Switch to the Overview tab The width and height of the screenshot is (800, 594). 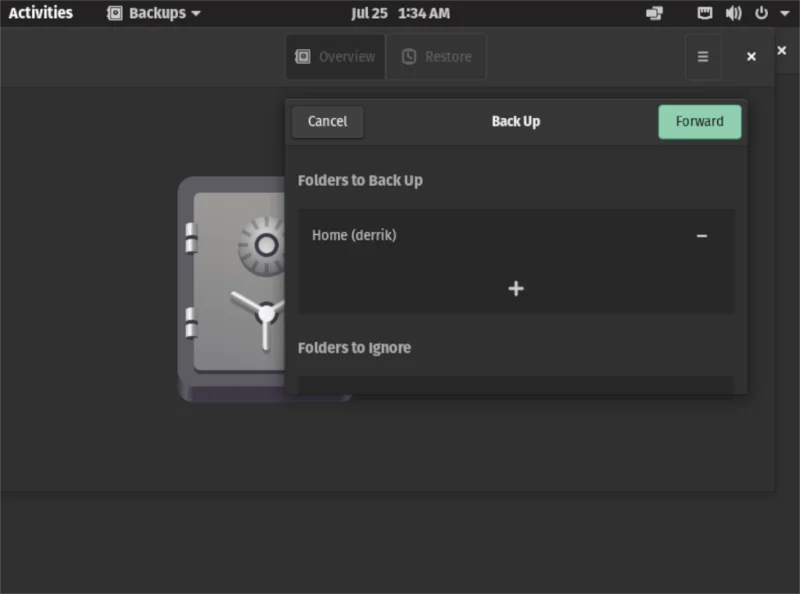click(x=336, y=57)
